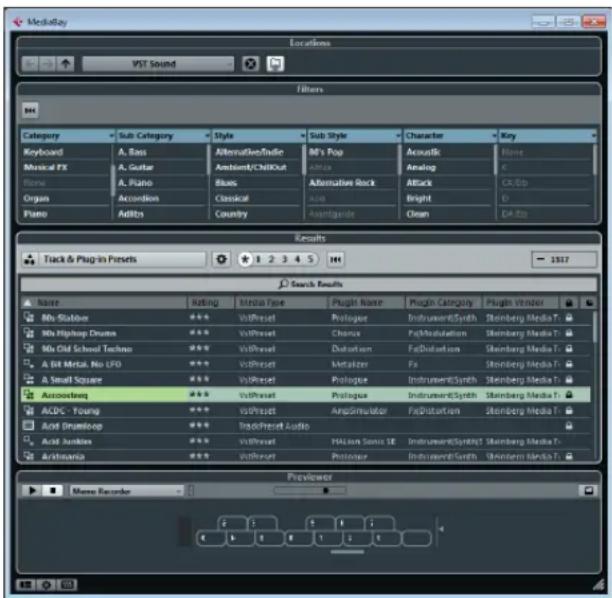This screenshot has width=612, height=598.
Task: Sort results by Plugin Category column
Action: (444, 303)
